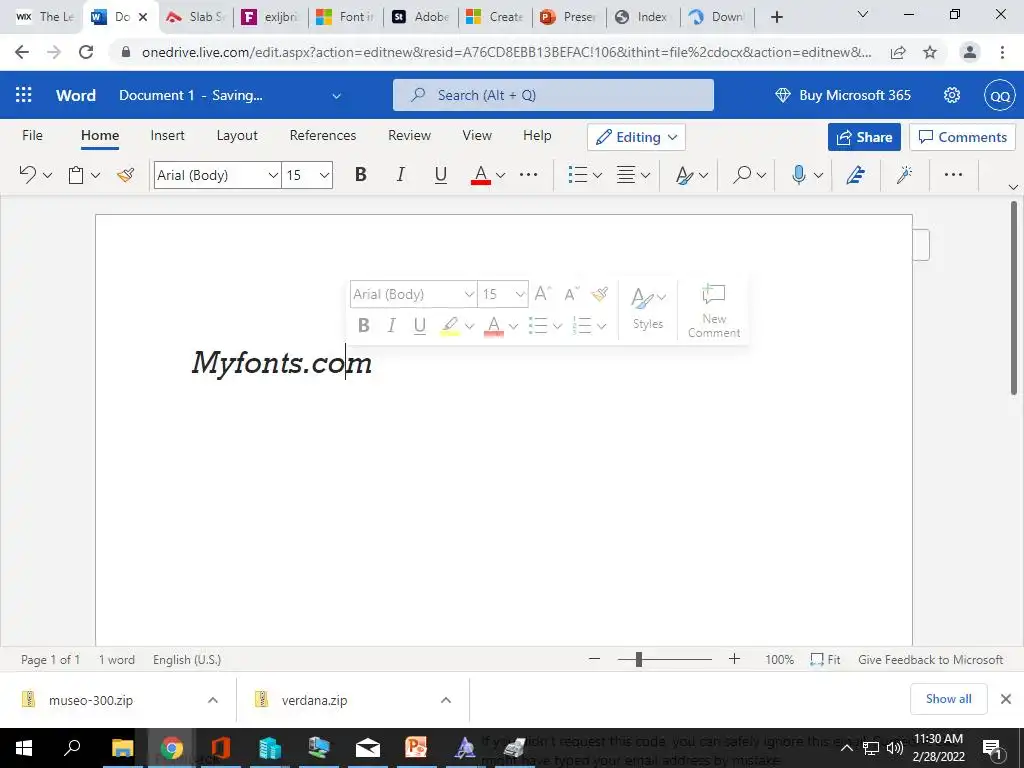Screen dimensions: 1024x768
Task: Open the File menu
Action: tap(32, 135)
